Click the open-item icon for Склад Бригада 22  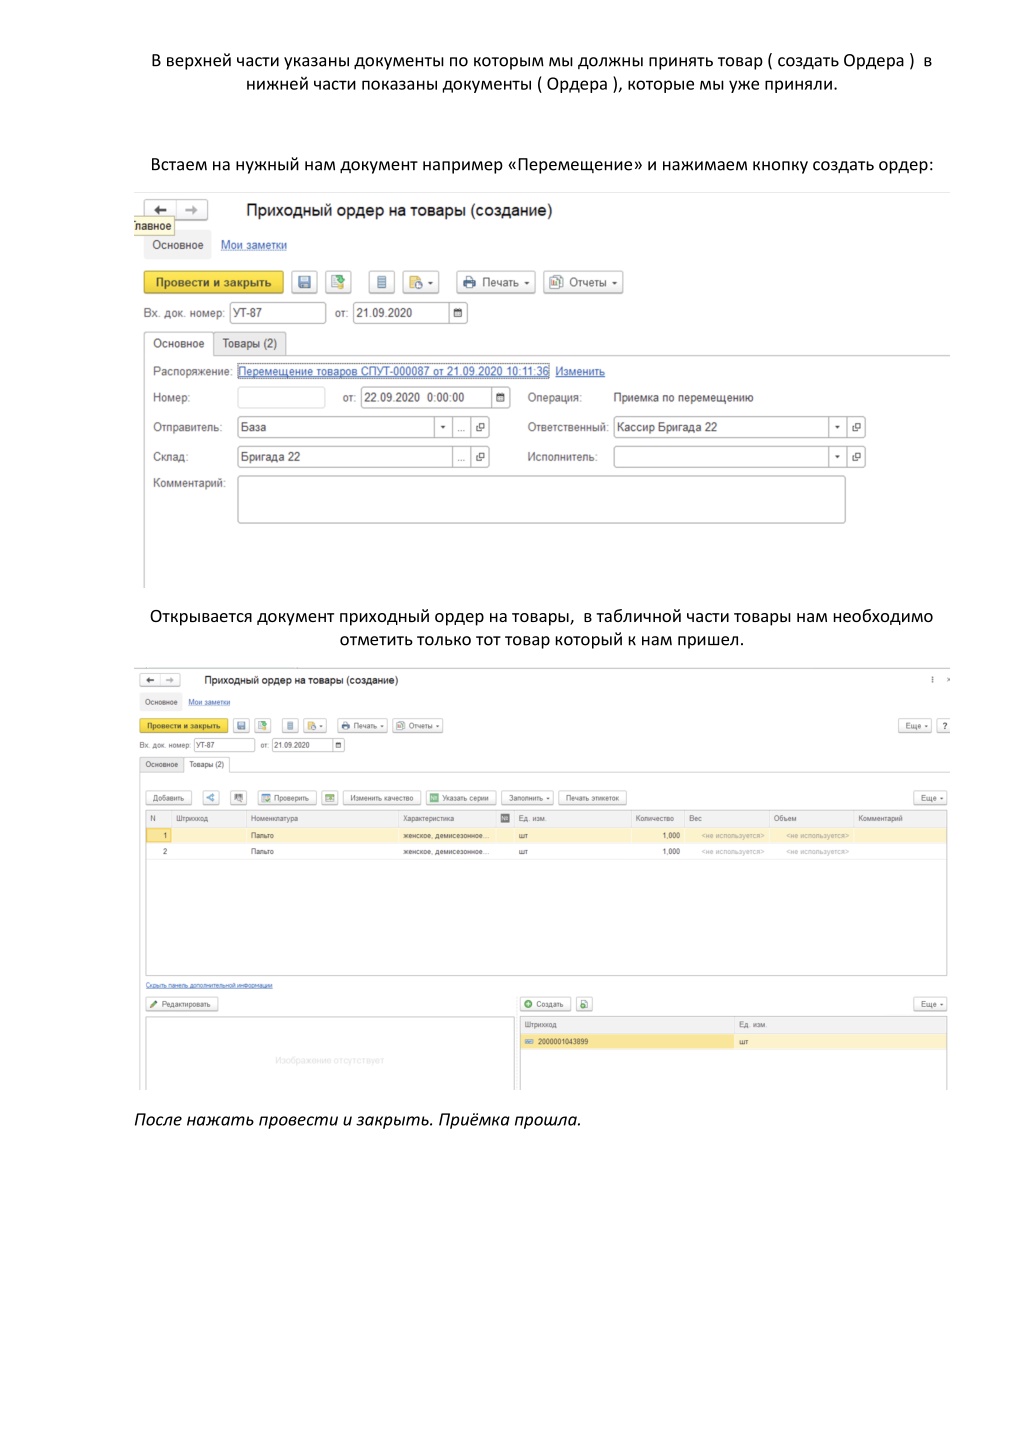click(480, 457)
